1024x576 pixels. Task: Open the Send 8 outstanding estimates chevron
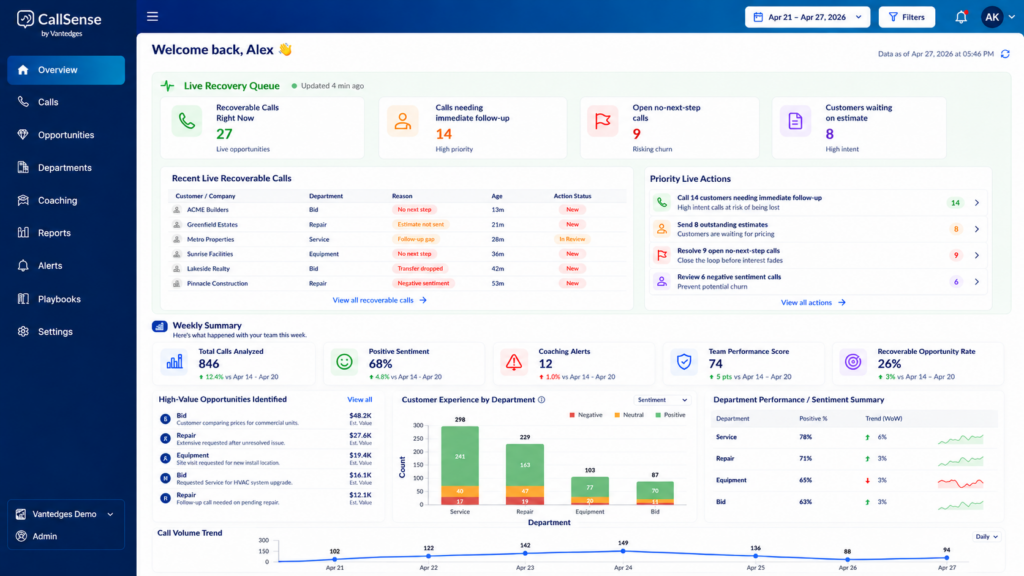coord(977,229)
